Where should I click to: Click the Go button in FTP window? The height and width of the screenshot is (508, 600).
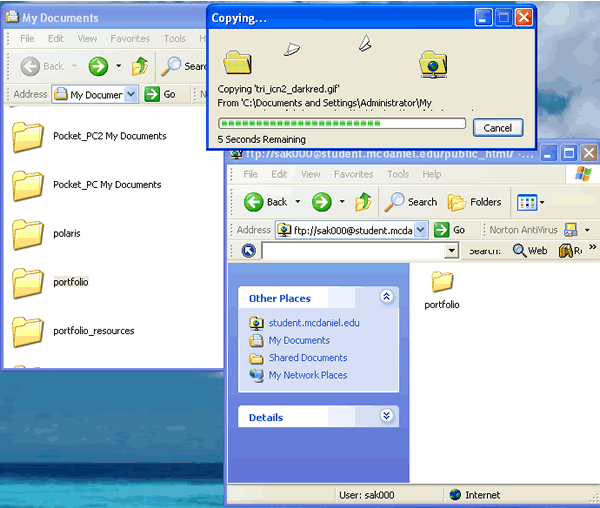coord(451,230)
